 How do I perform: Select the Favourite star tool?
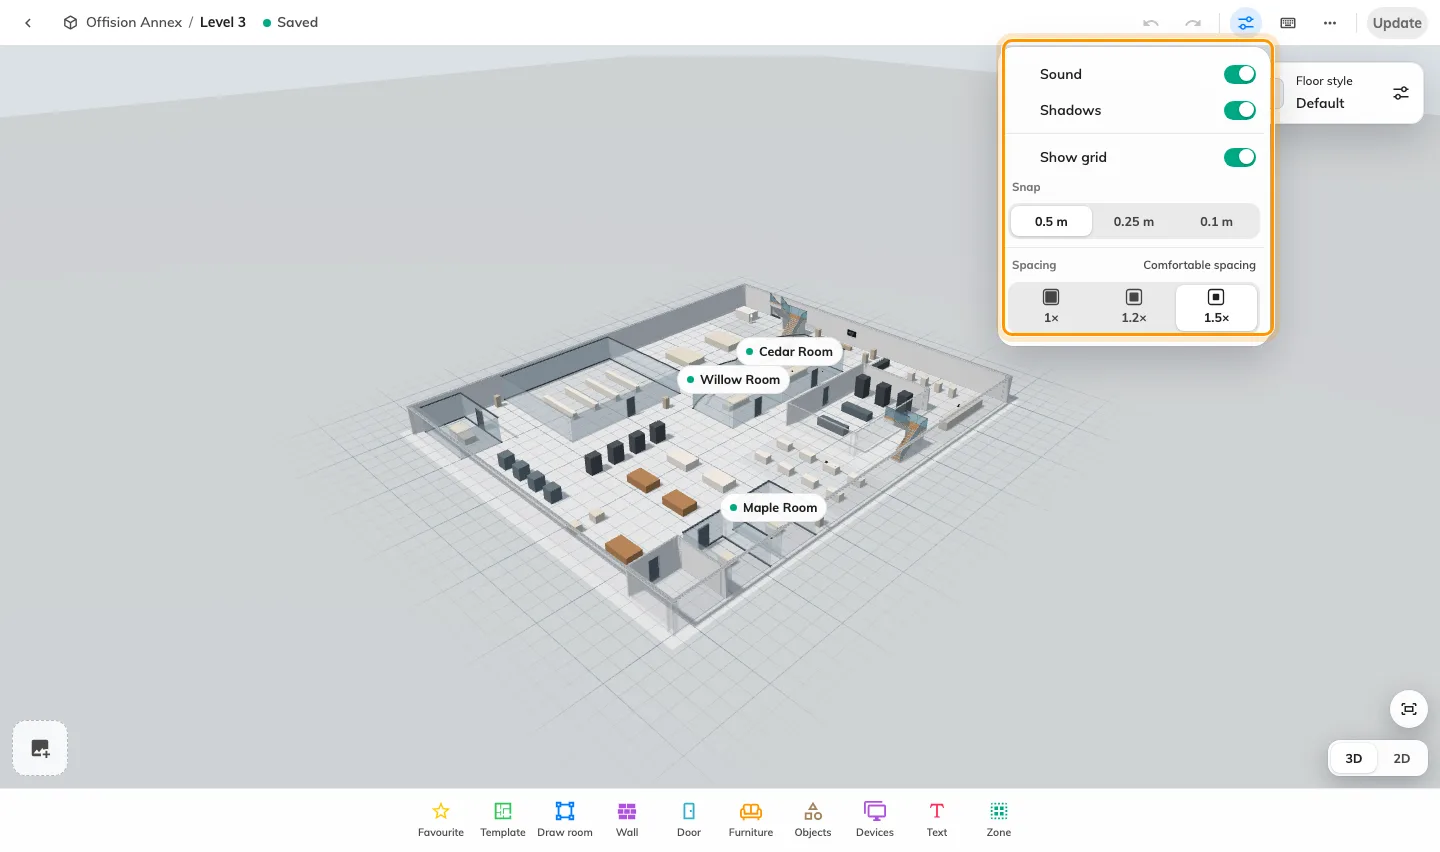click(441, 819)
